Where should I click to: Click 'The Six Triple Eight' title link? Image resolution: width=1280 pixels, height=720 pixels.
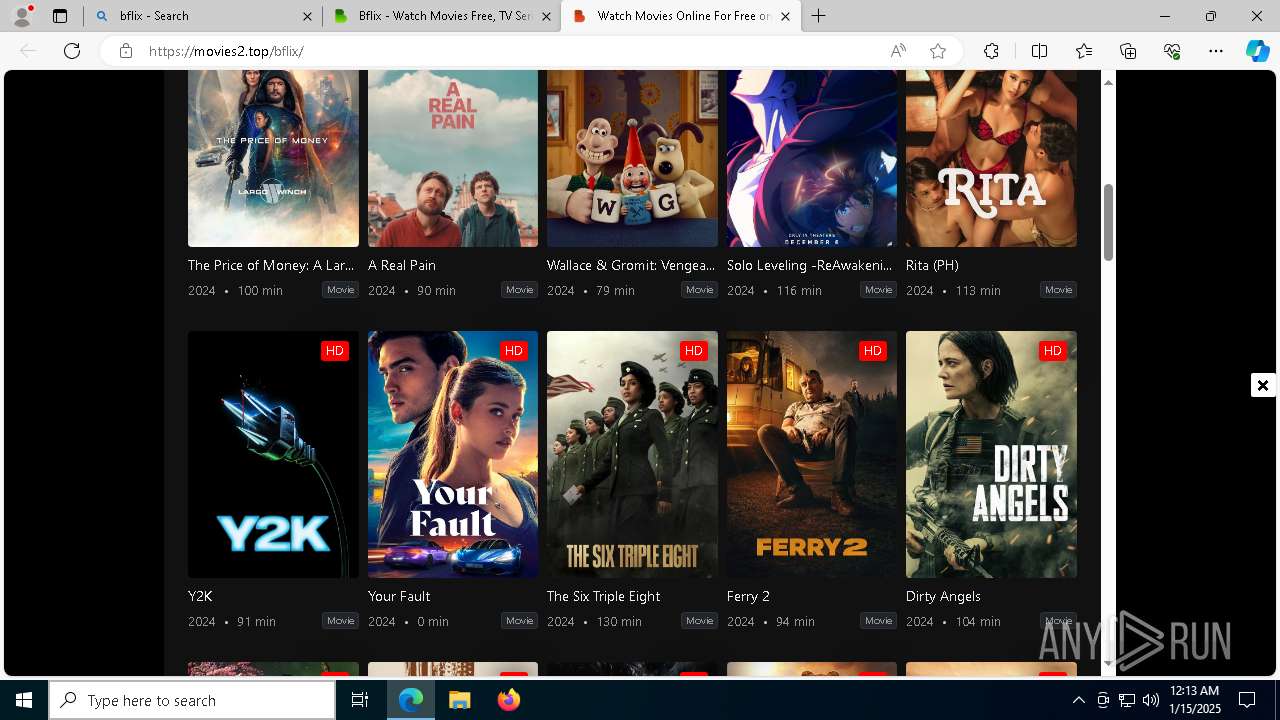coord(604,596)
